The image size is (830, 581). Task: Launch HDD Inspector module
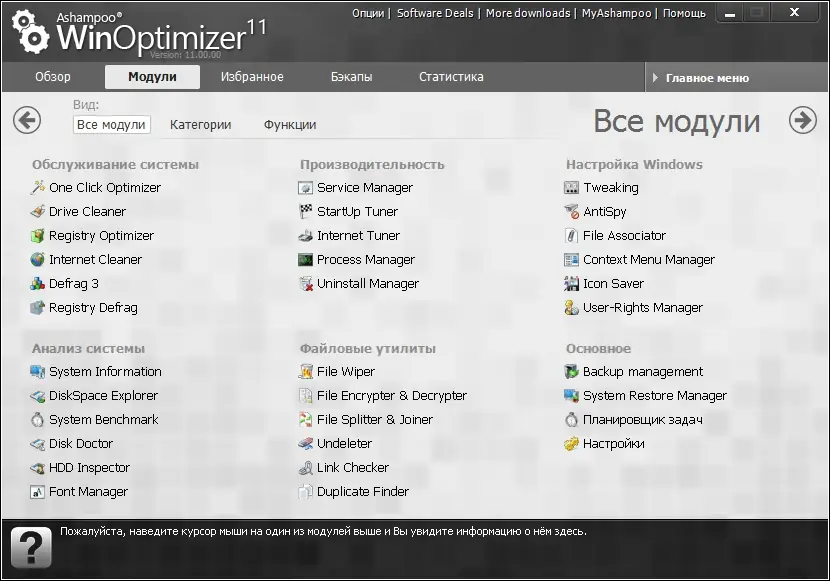pos(80,468)
